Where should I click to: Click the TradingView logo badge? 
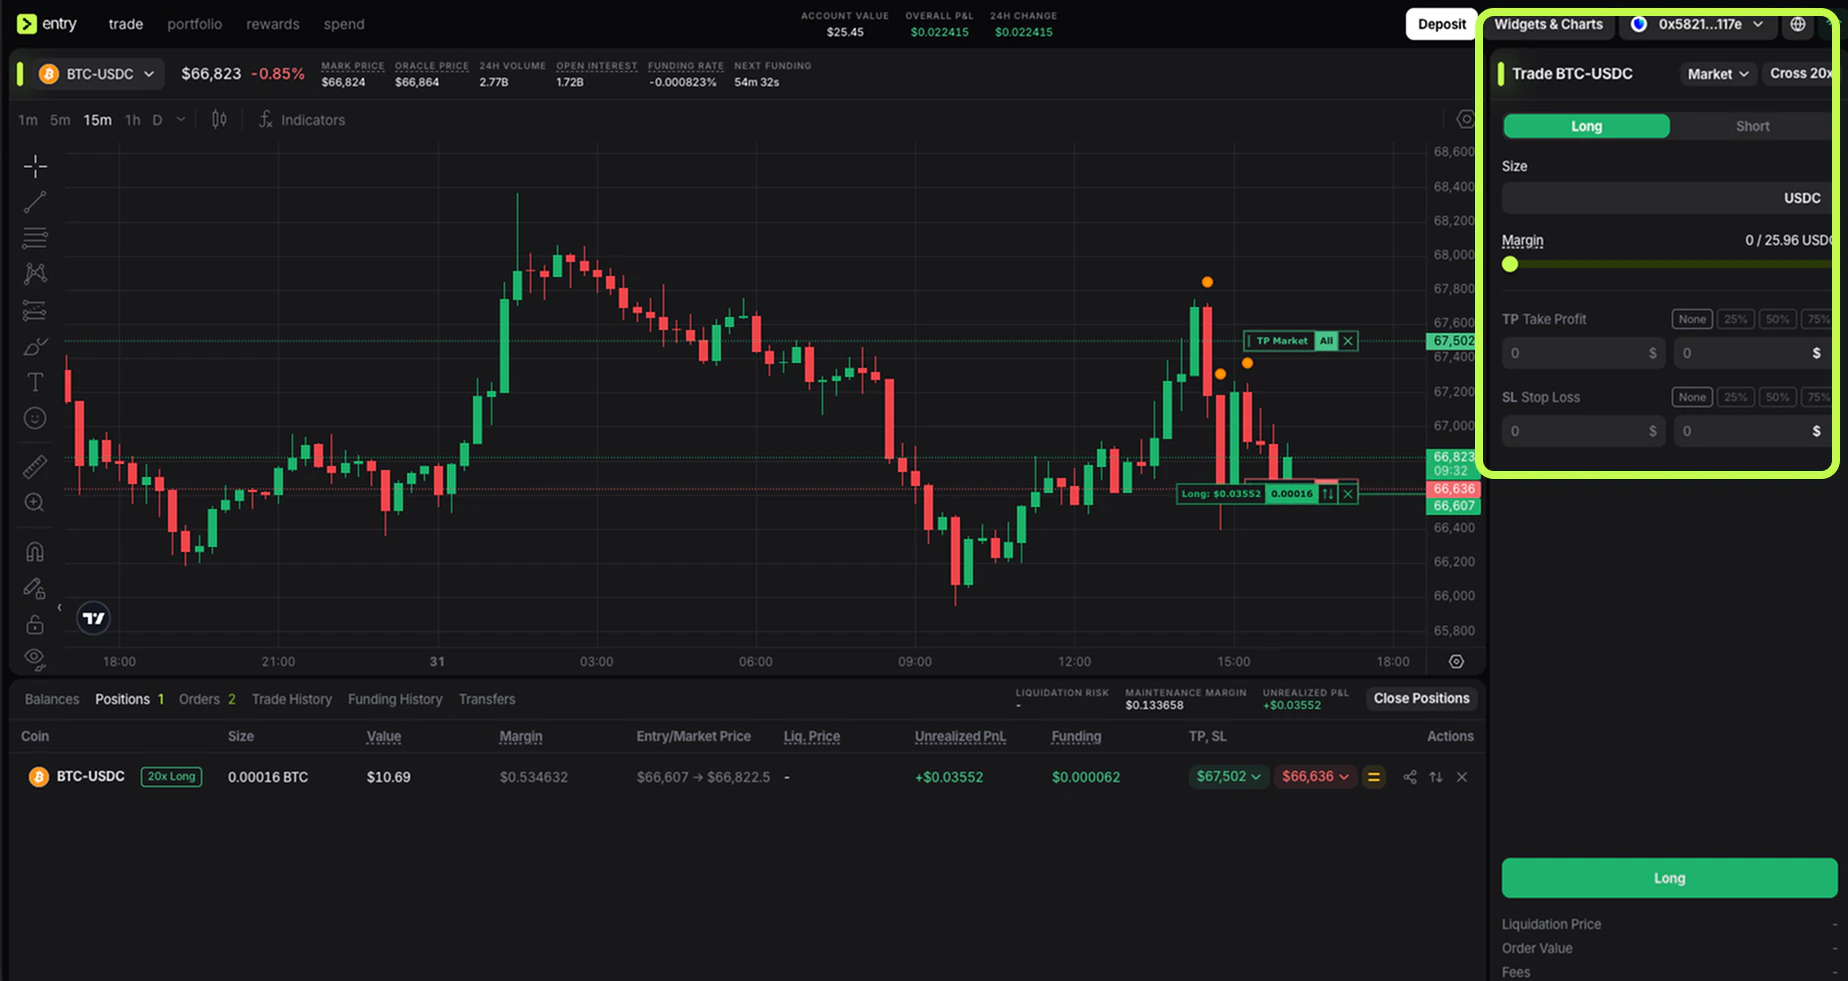(x=94, y=618)
